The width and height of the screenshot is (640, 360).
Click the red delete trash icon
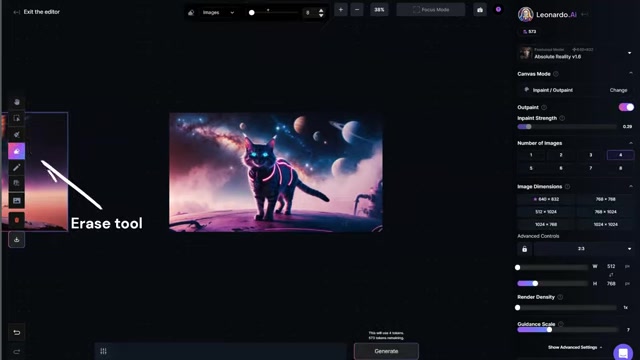pyautogui.click(x=17, y=220)
